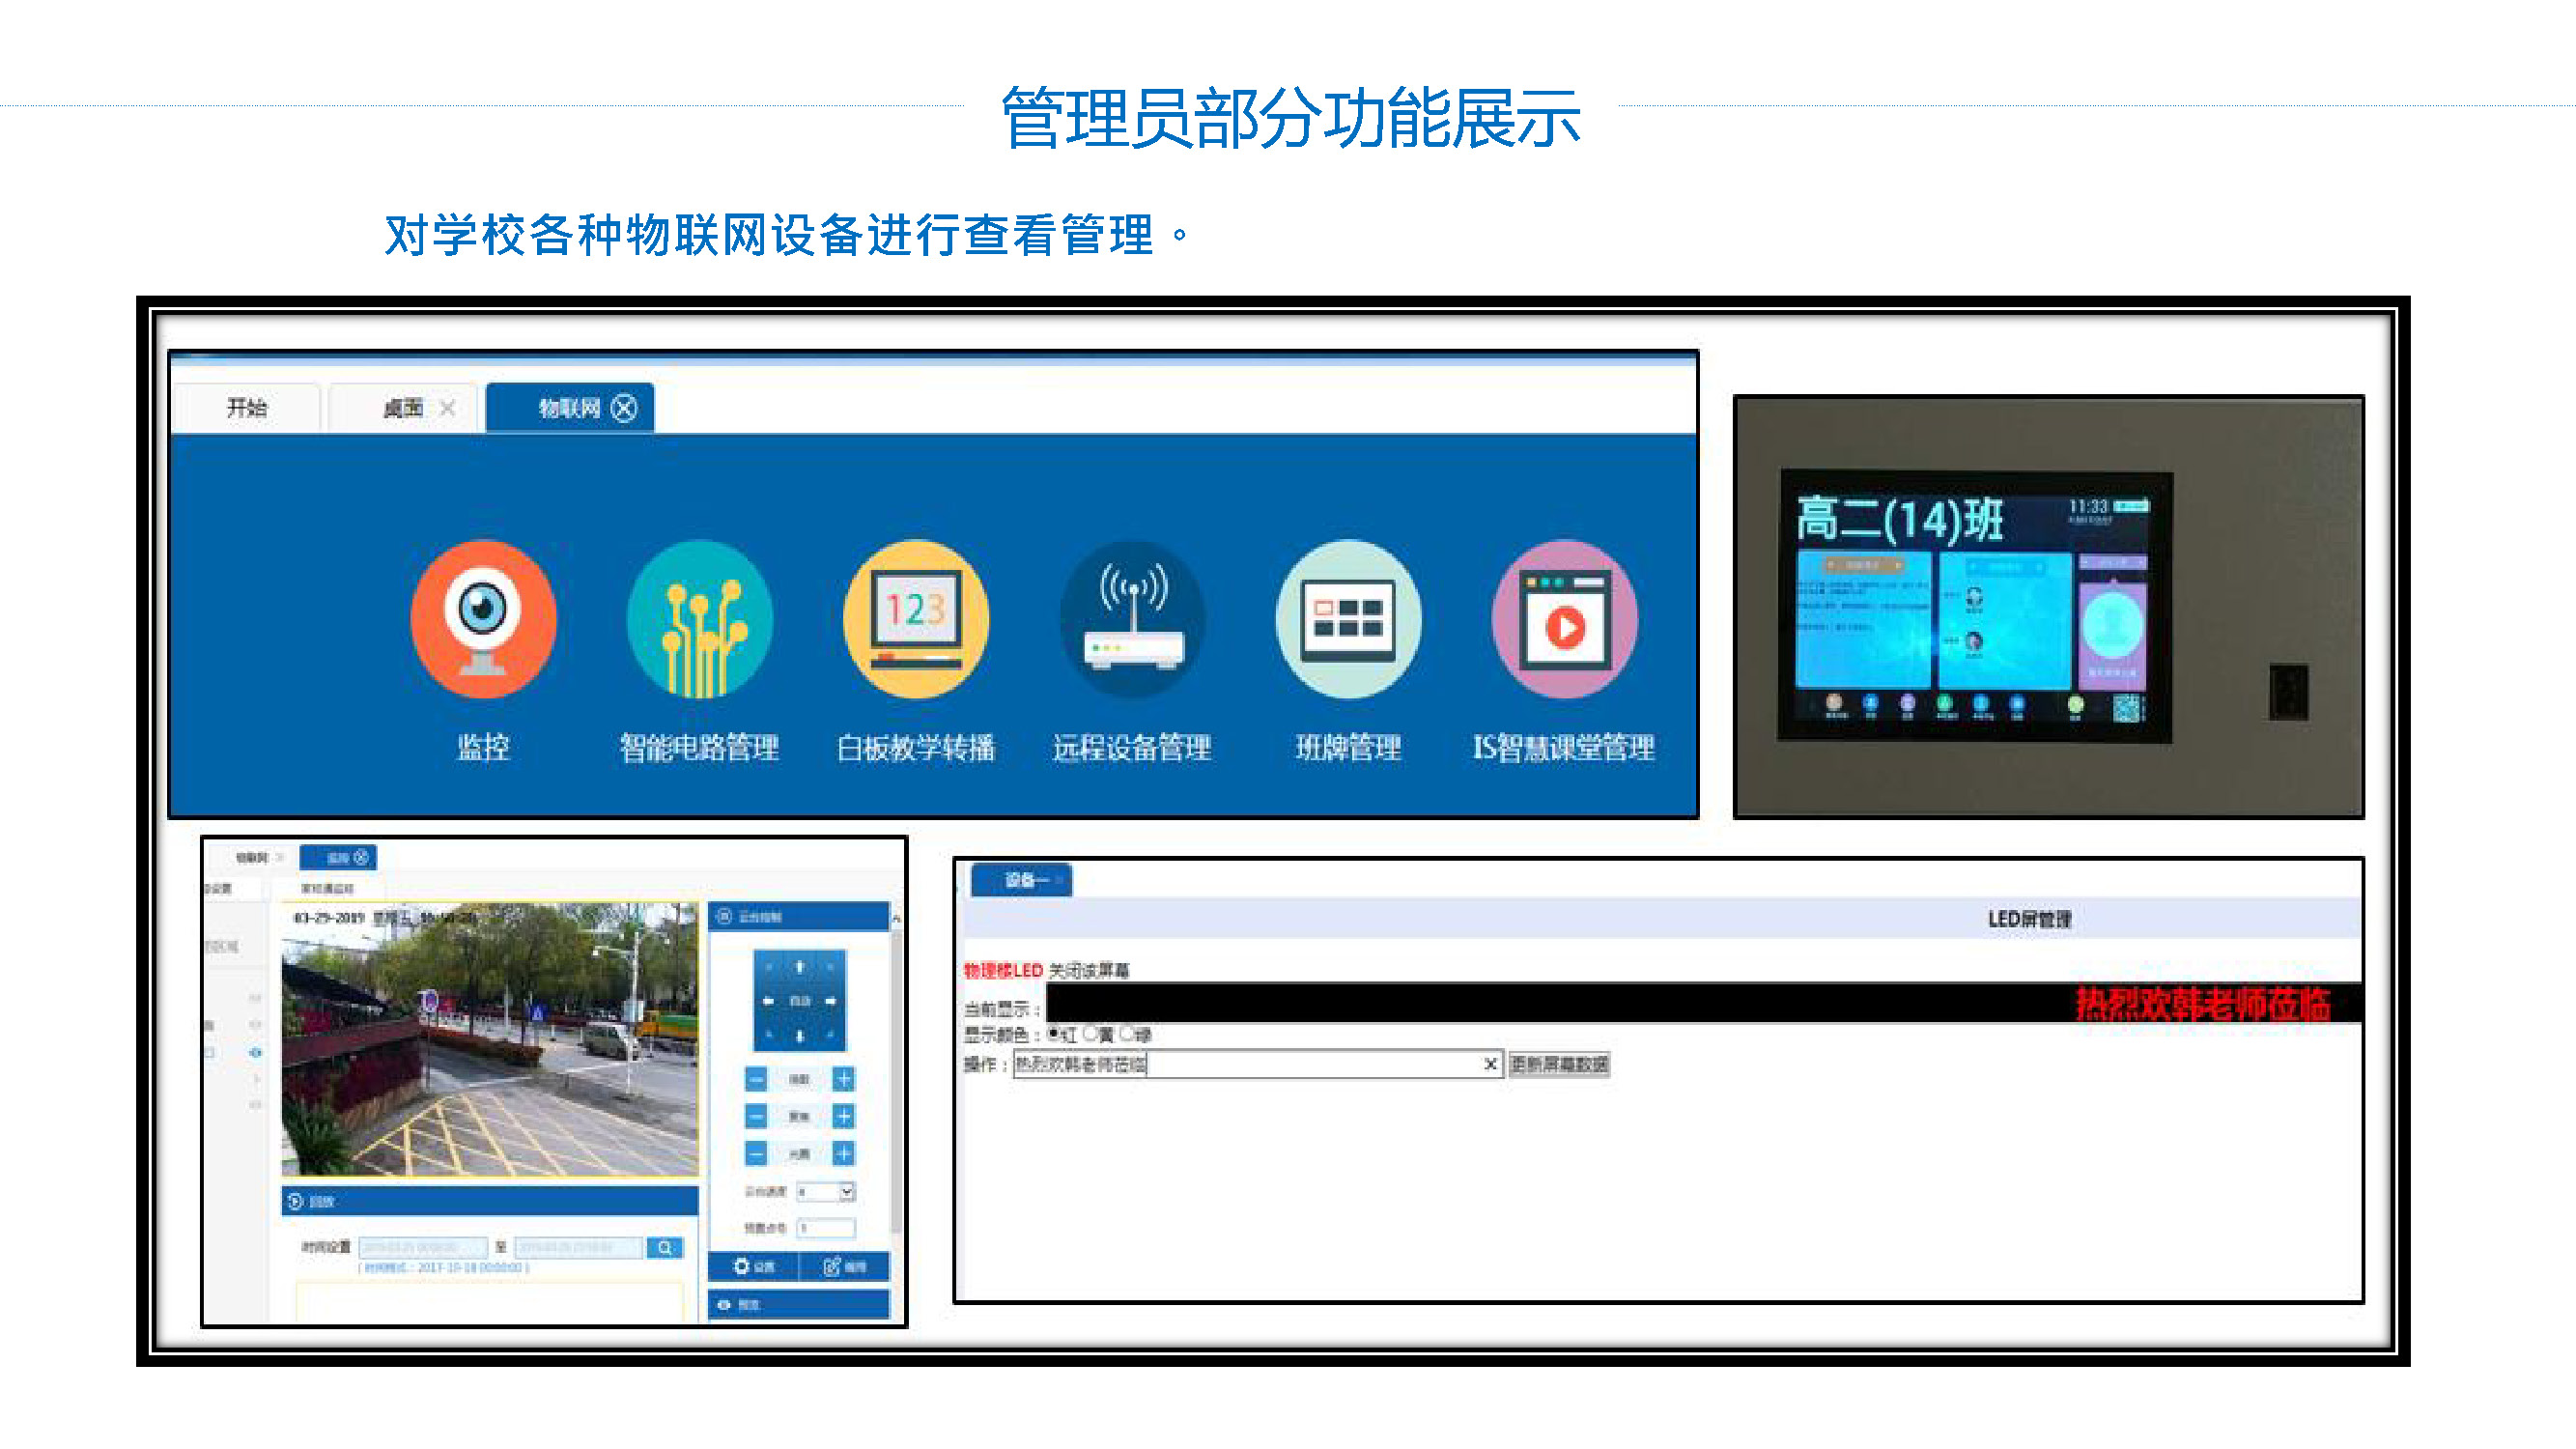Open the 监控 webcam monitoring icon
This screenshot has height=1449, width=2576.
pos(483,619)
